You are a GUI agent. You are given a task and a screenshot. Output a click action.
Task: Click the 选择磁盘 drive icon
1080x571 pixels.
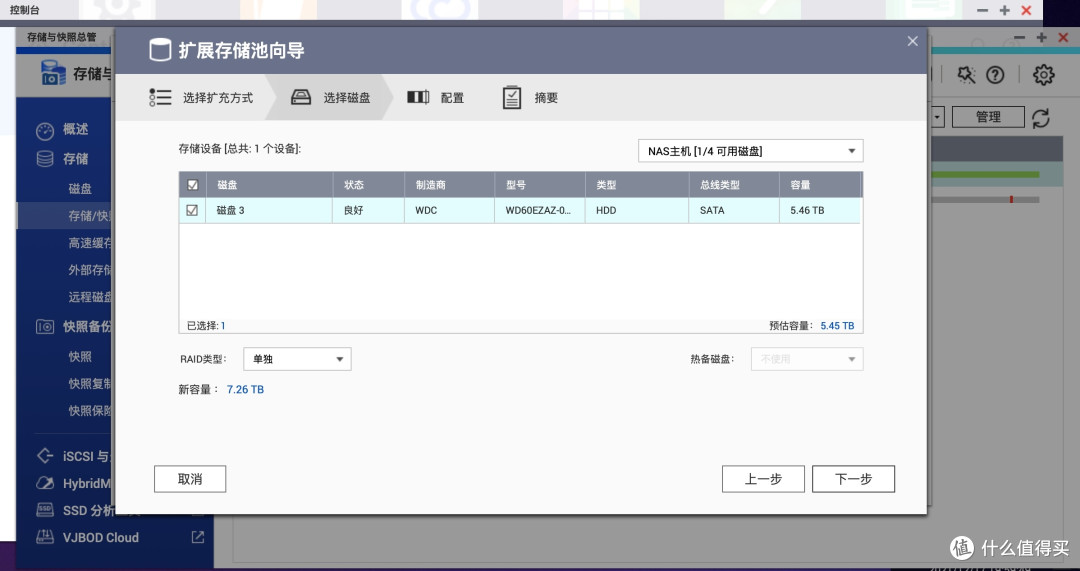point(301,97)
